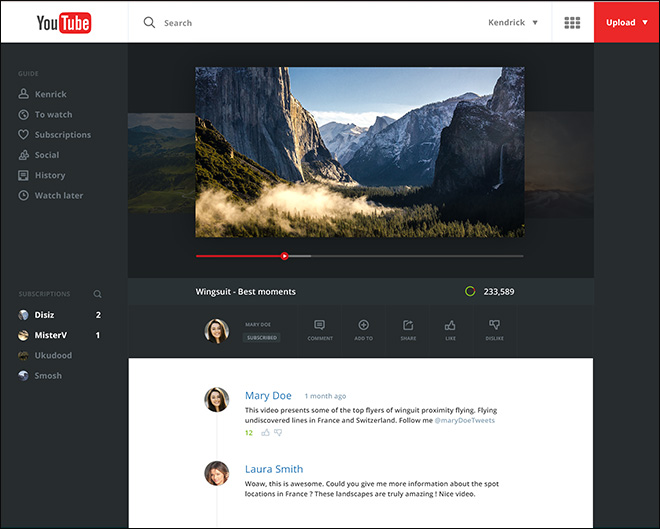Thumbs down Mary Doe's comment
Viewport: 660px width, 529px height.
(x=278, y=433)
